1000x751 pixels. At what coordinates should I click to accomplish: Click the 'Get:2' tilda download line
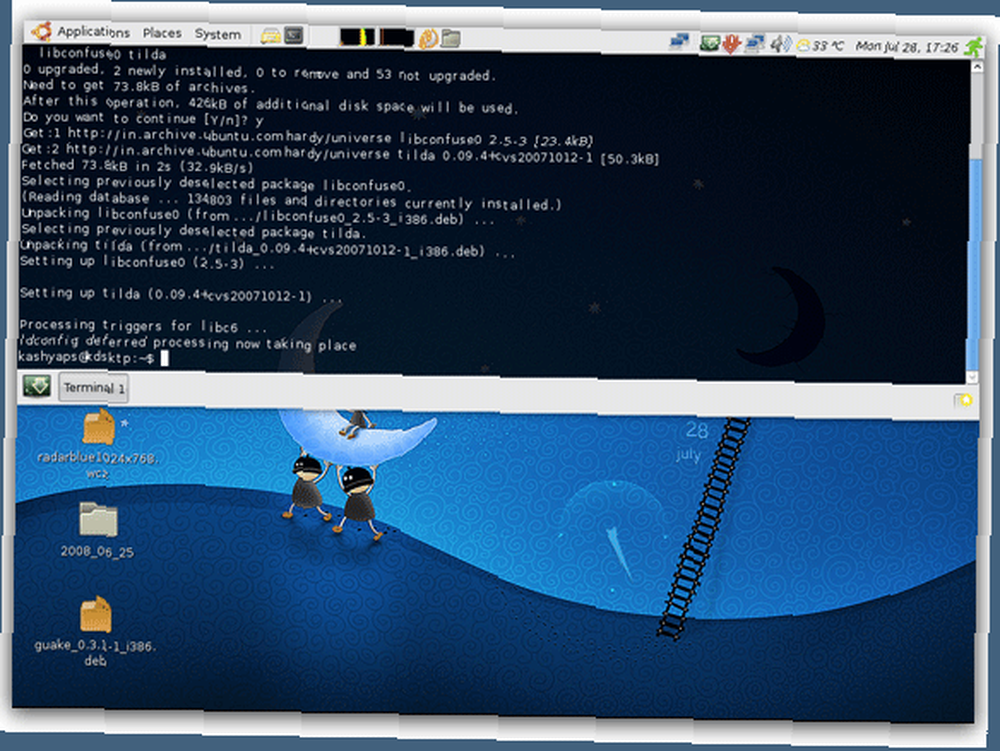(340, 154)
